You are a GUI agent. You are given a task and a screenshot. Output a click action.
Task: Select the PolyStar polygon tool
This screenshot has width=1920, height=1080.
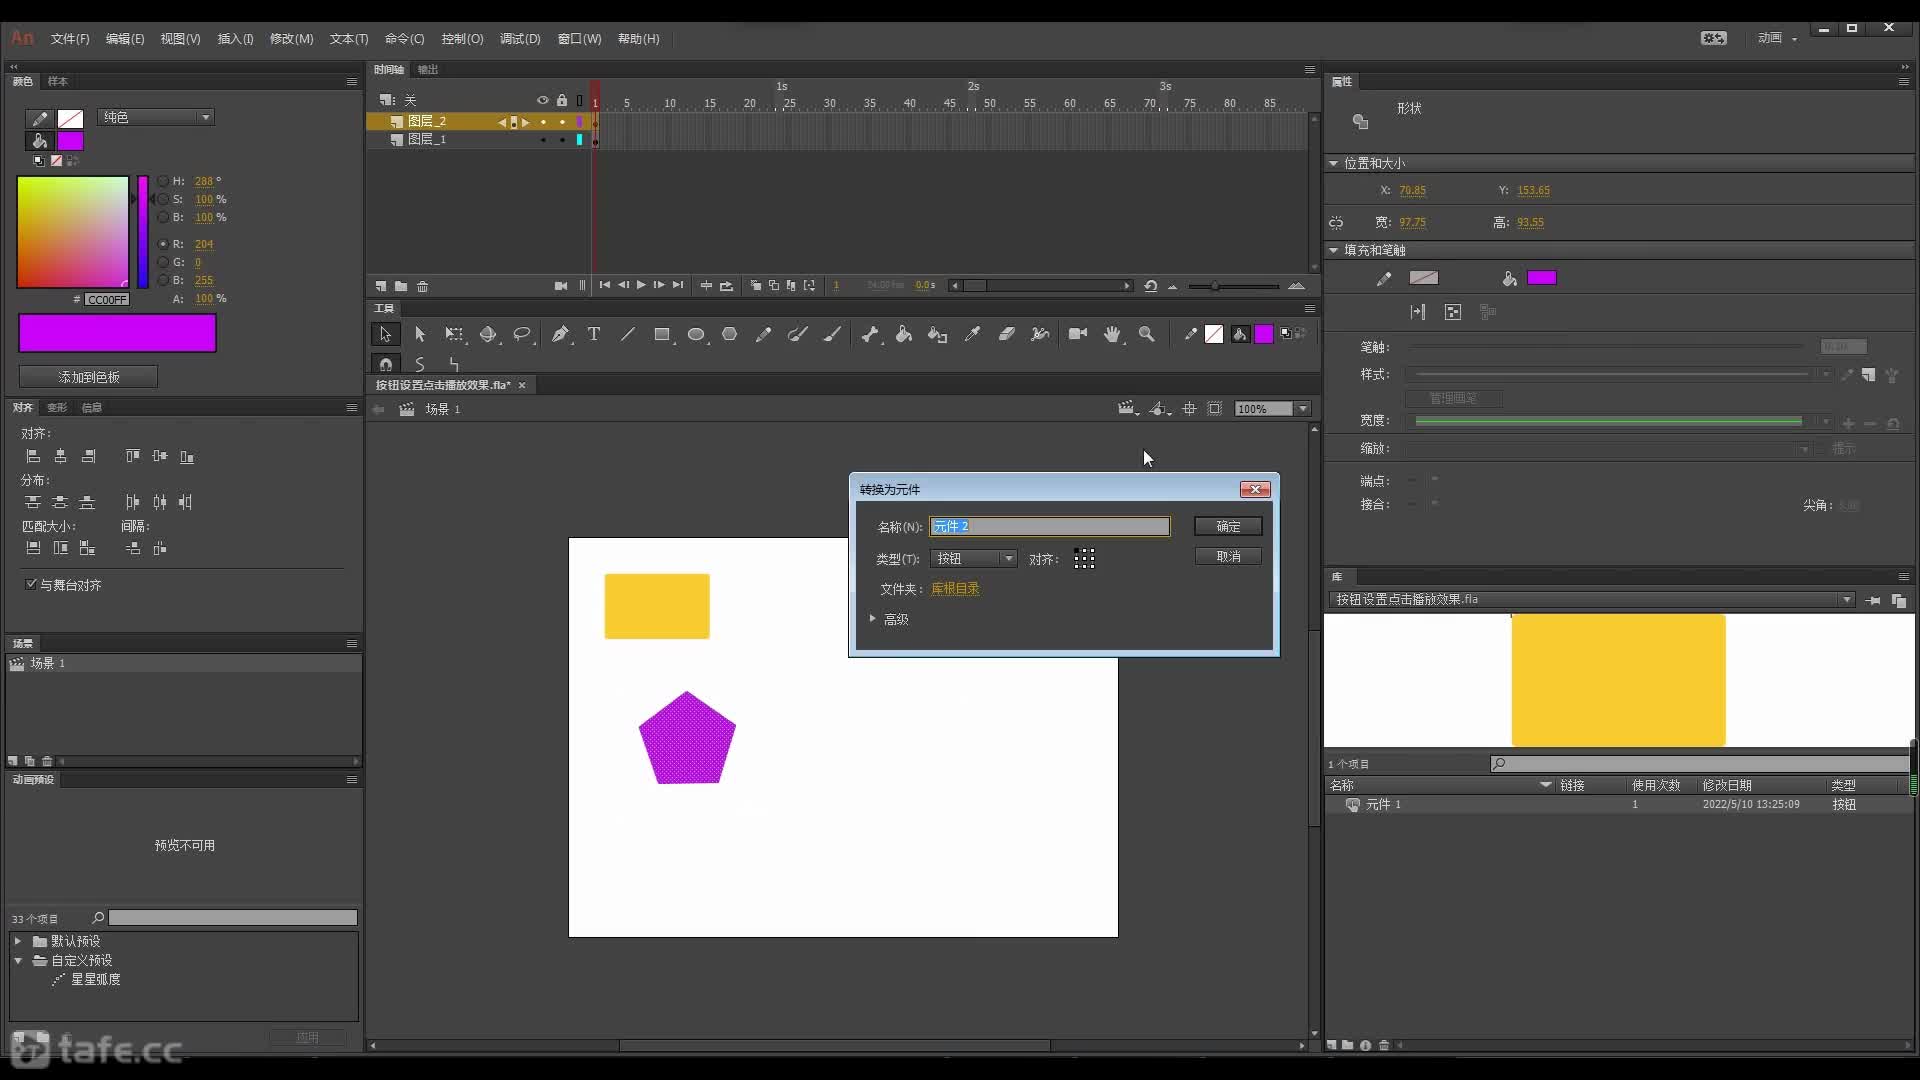click(730, 334)
